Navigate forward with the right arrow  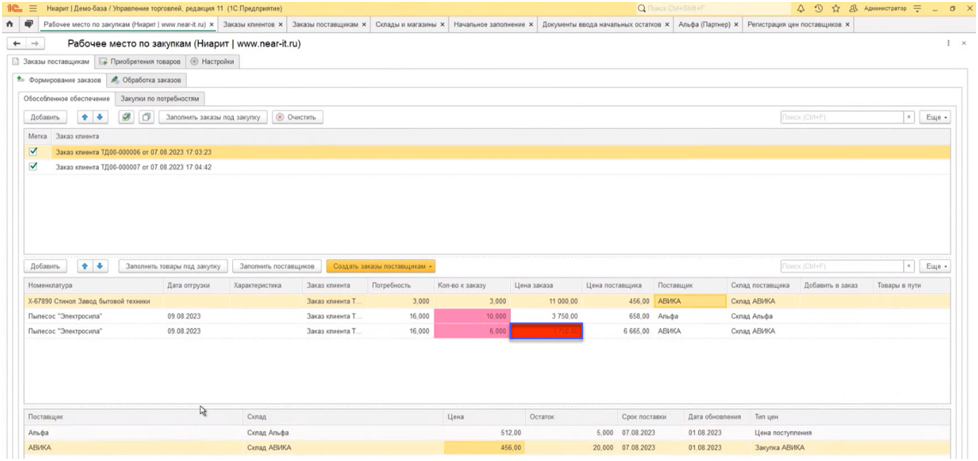pos(35,44)
